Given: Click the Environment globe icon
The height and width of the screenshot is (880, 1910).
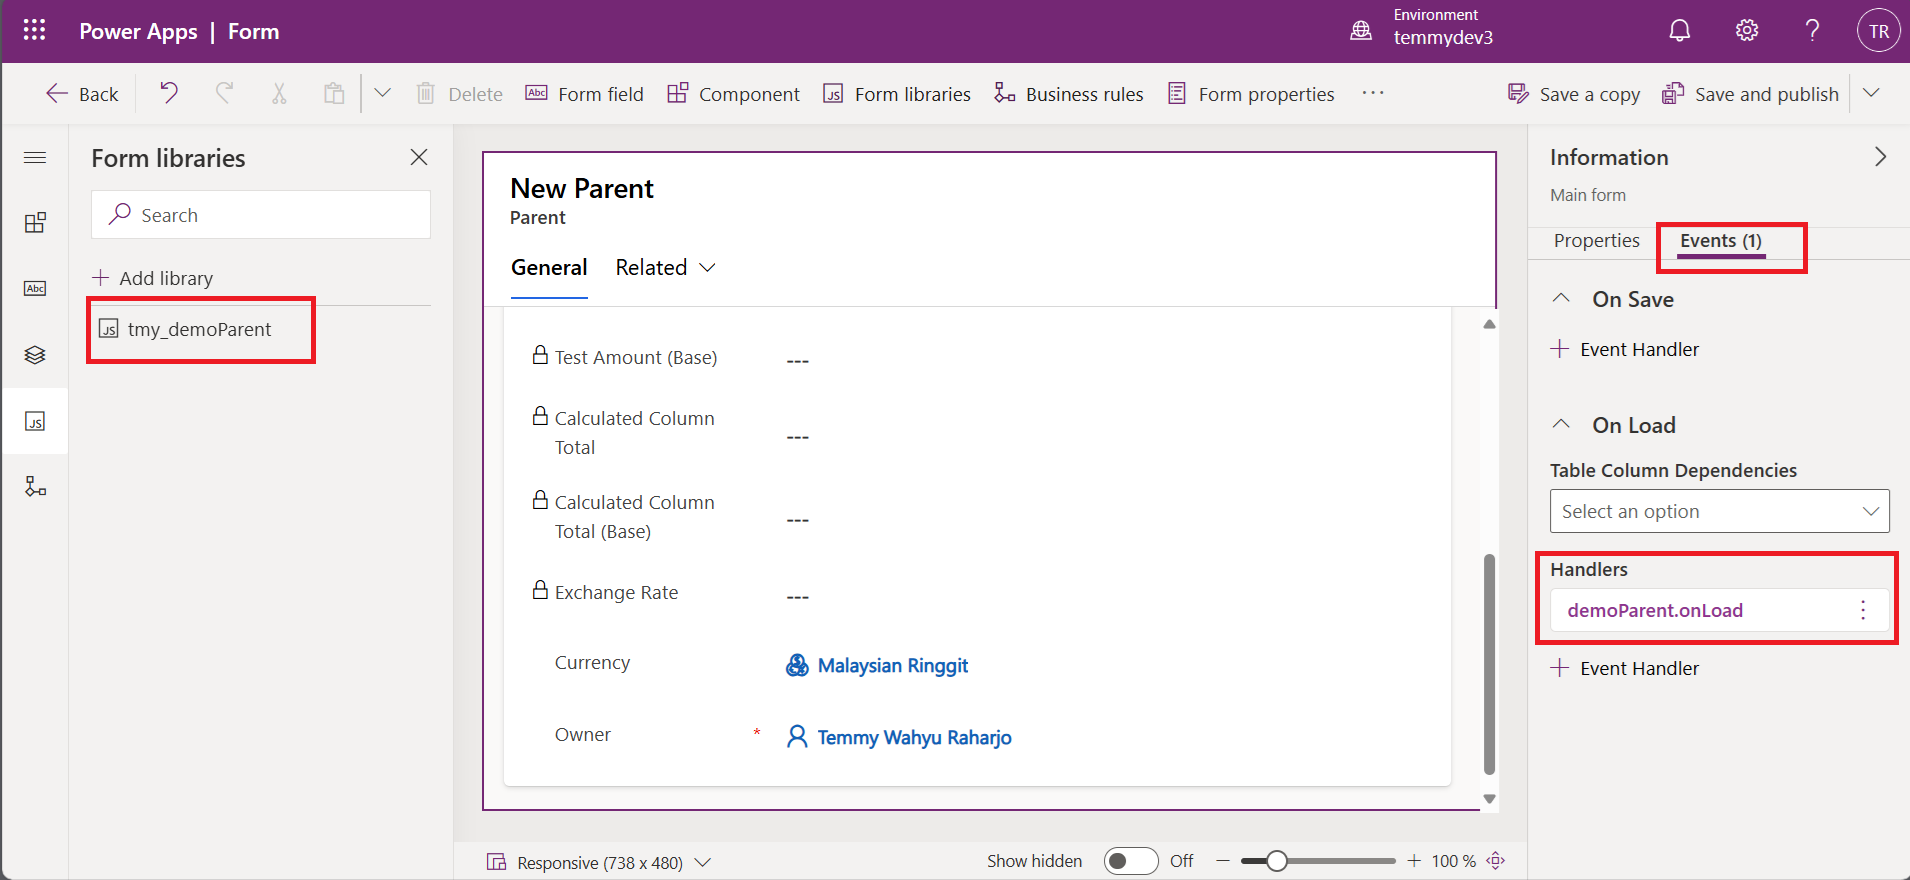Looking at the screenshot, I should tap(1361, 31).
